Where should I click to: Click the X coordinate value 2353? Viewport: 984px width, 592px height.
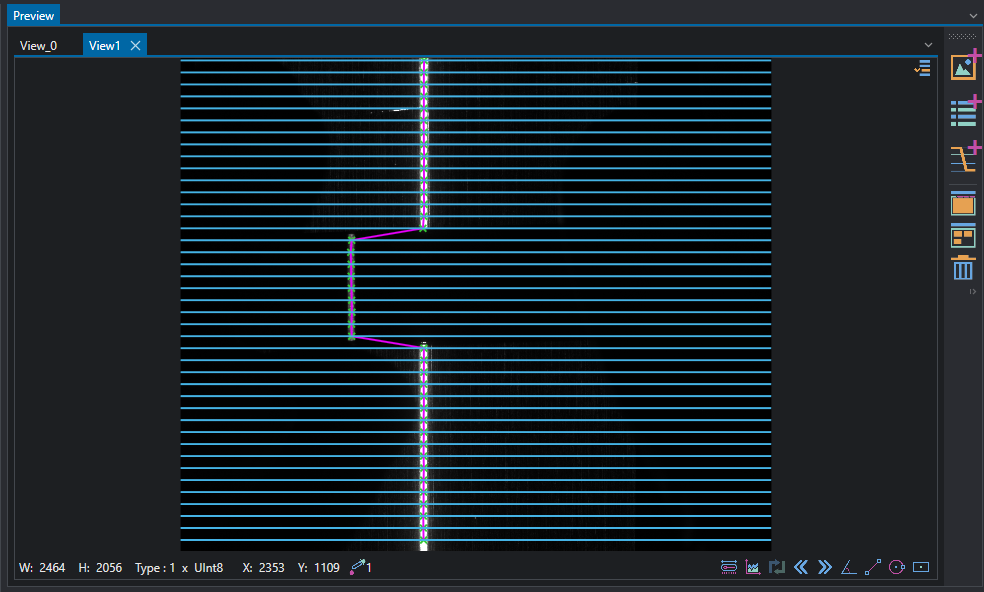pyautogui.click(x=271, y=568)
